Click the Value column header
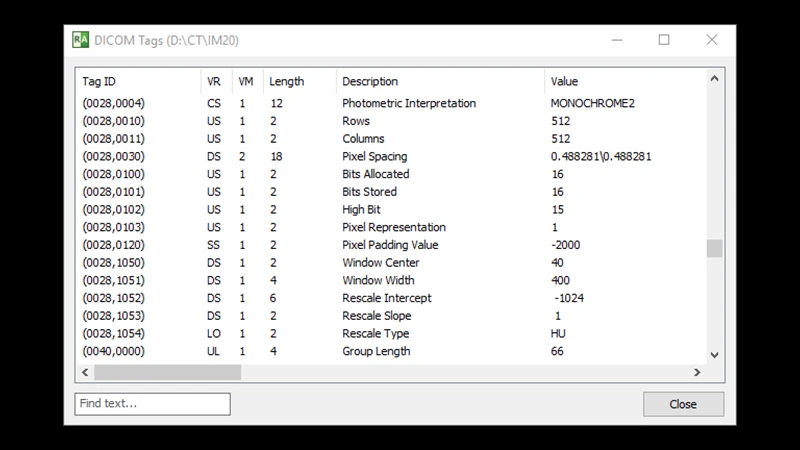Screen dimensions: 800x450 pyautogui.click(x=625, y=81)
